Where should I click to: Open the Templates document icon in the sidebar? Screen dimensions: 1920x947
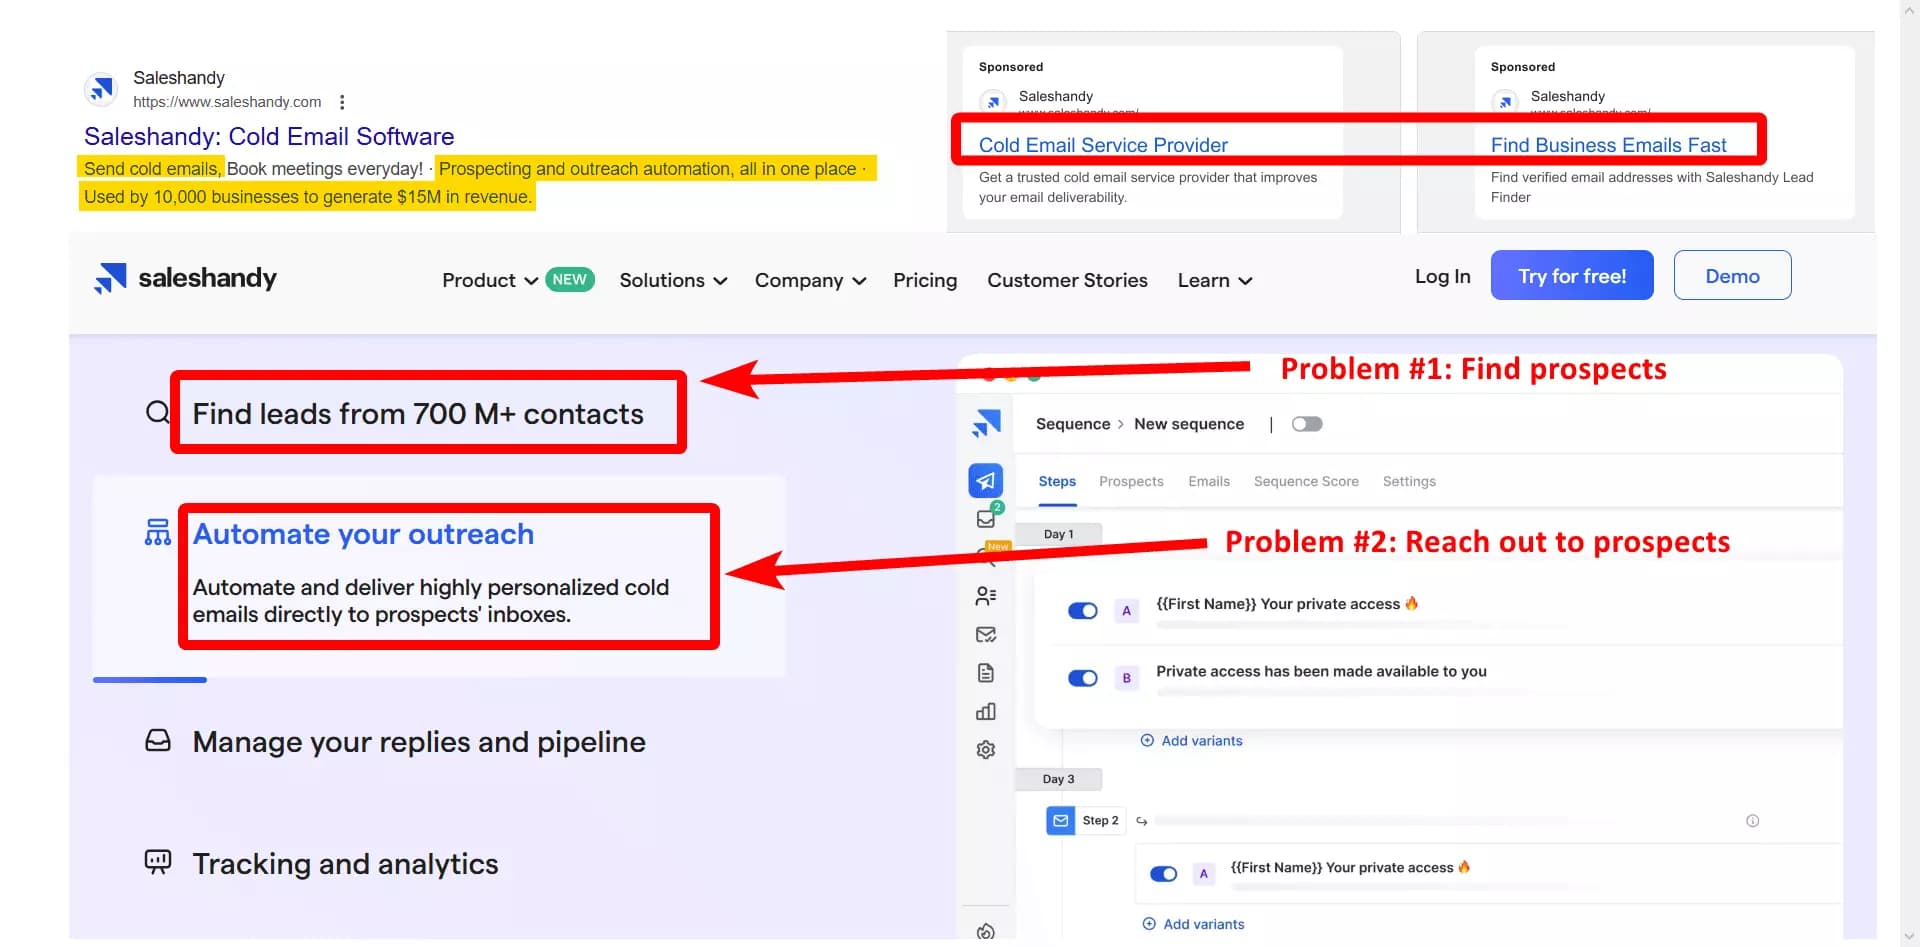pos(986,673)
